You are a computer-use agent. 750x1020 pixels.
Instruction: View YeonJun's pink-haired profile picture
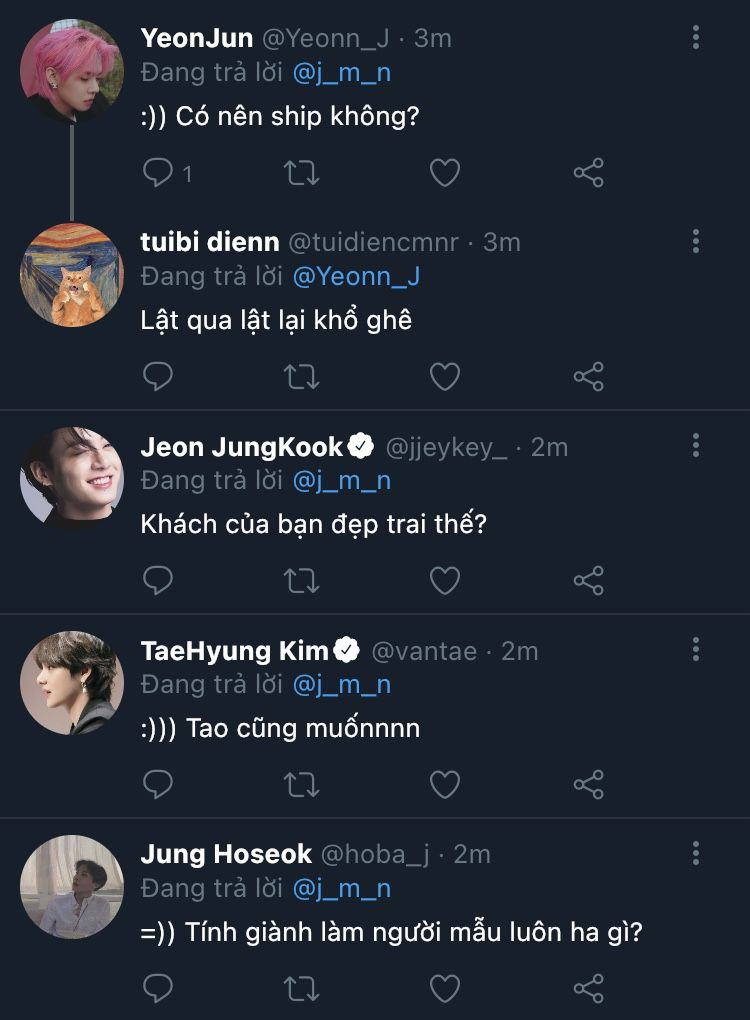[72, 69]
